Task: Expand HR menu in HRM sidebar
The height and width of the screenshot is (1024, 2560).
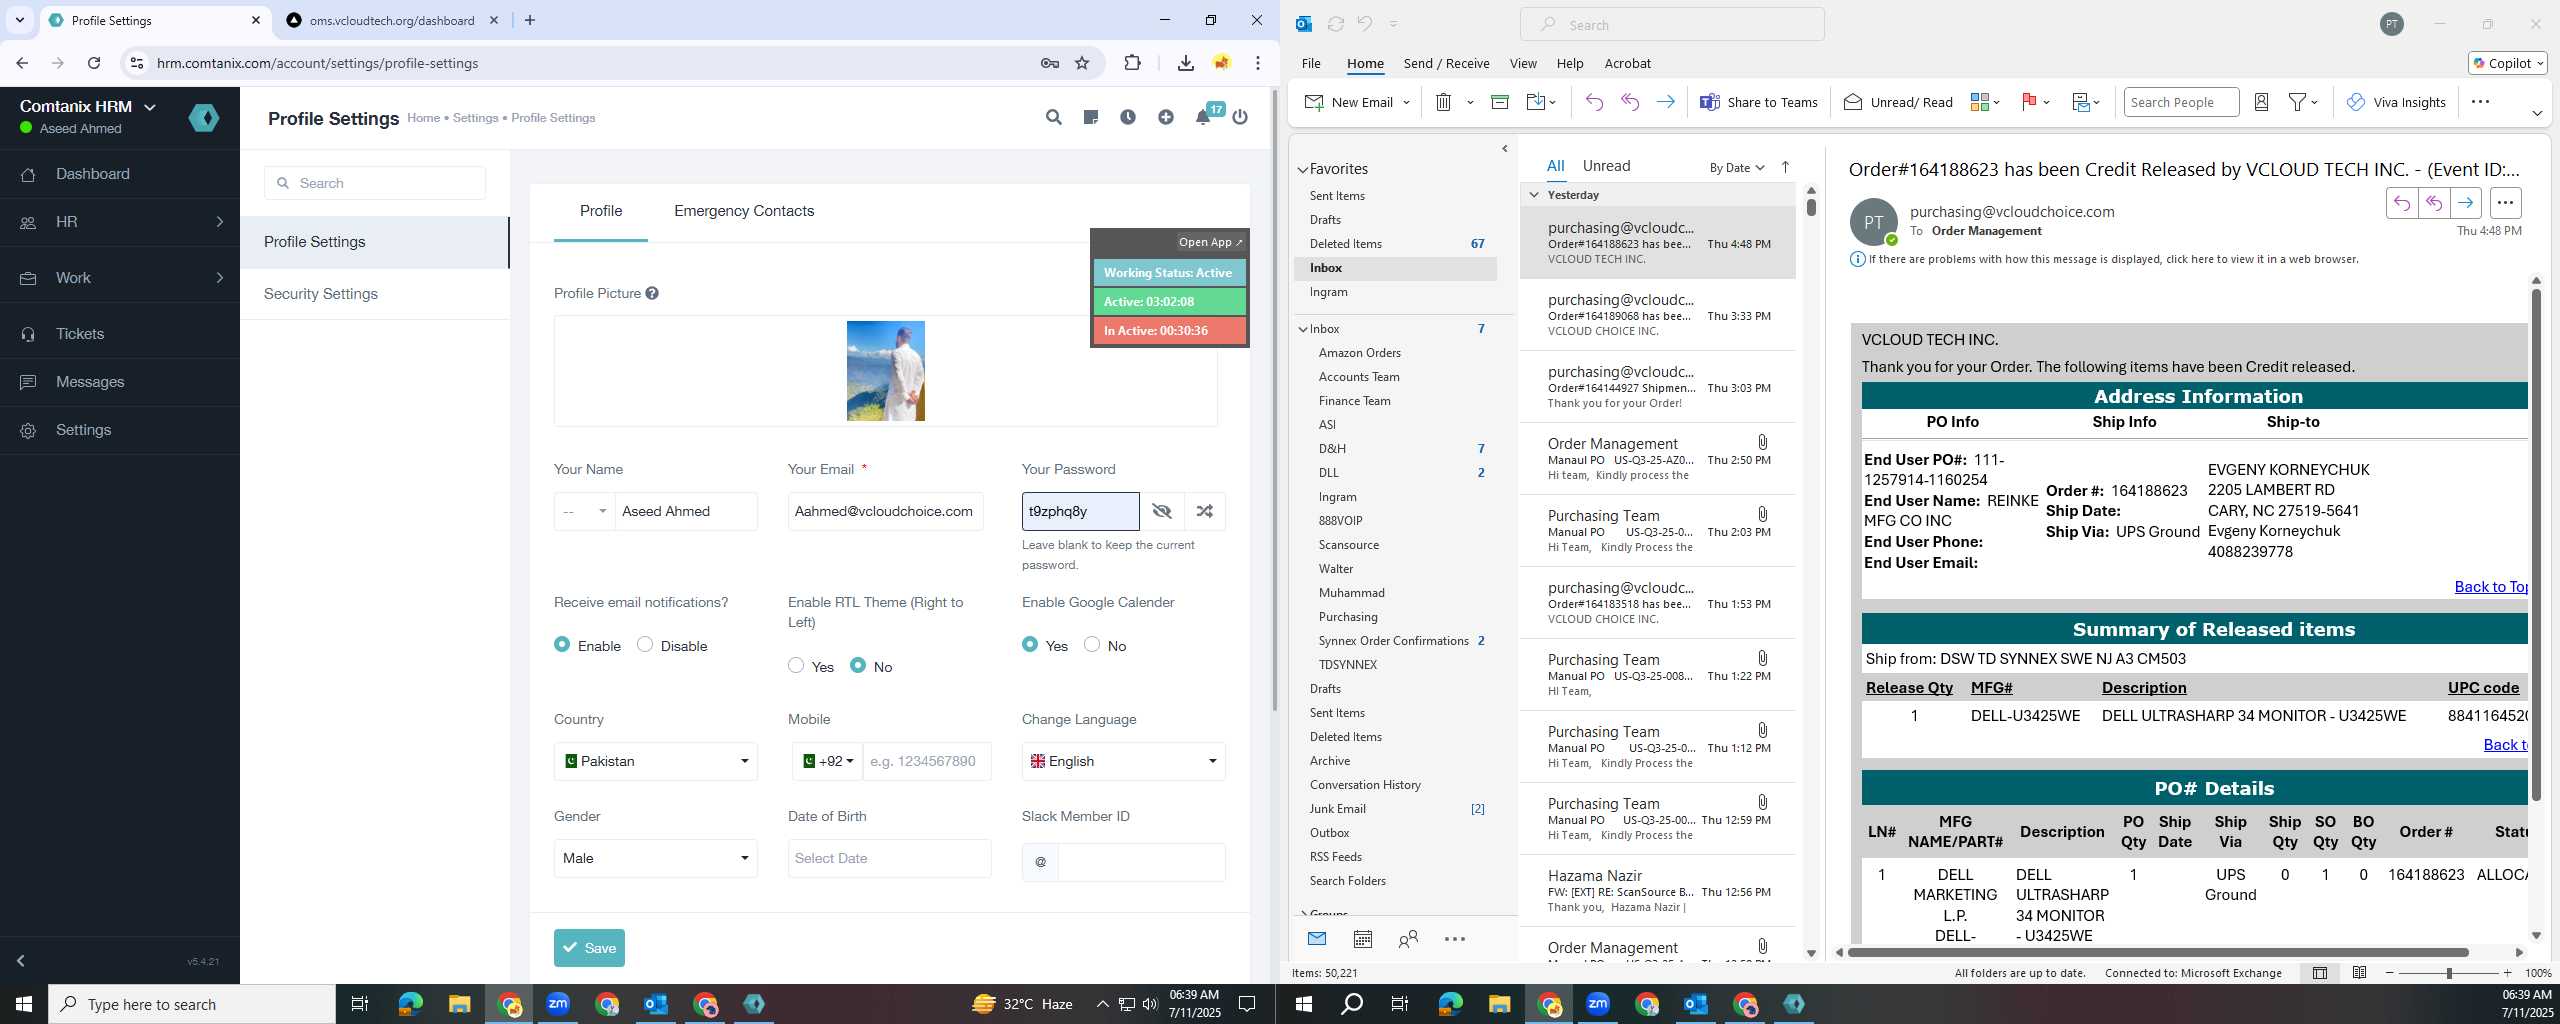Action: pyautogui.click(x=120, y=222)
